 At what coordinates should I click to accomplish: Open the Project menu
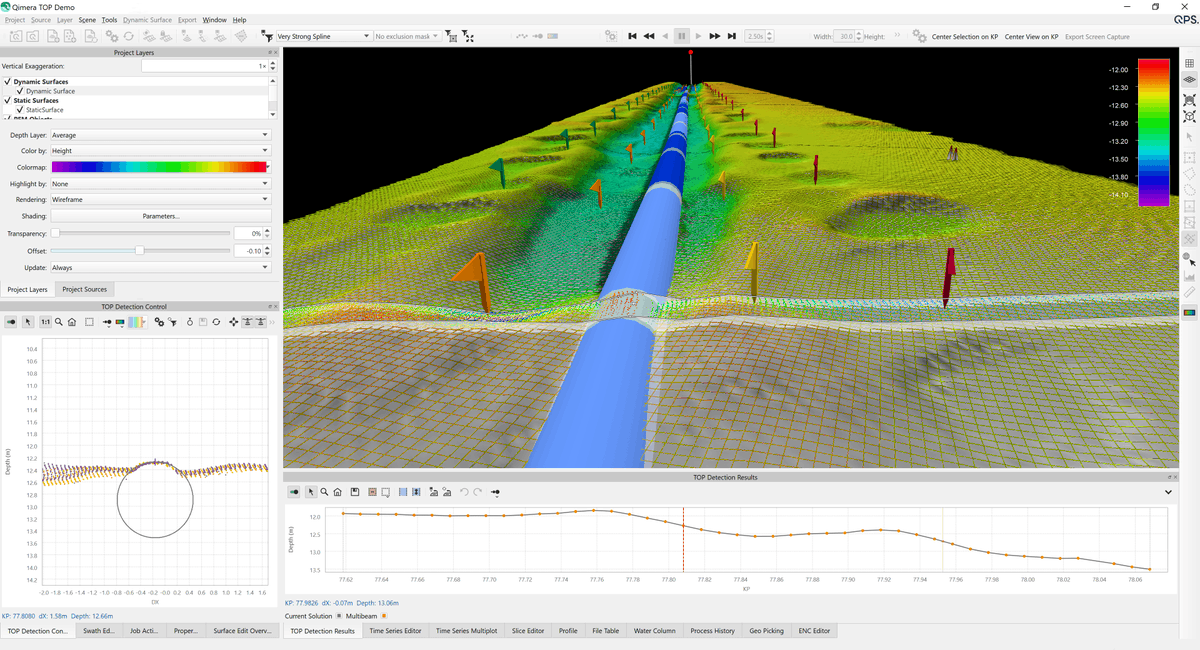[15, 20]
